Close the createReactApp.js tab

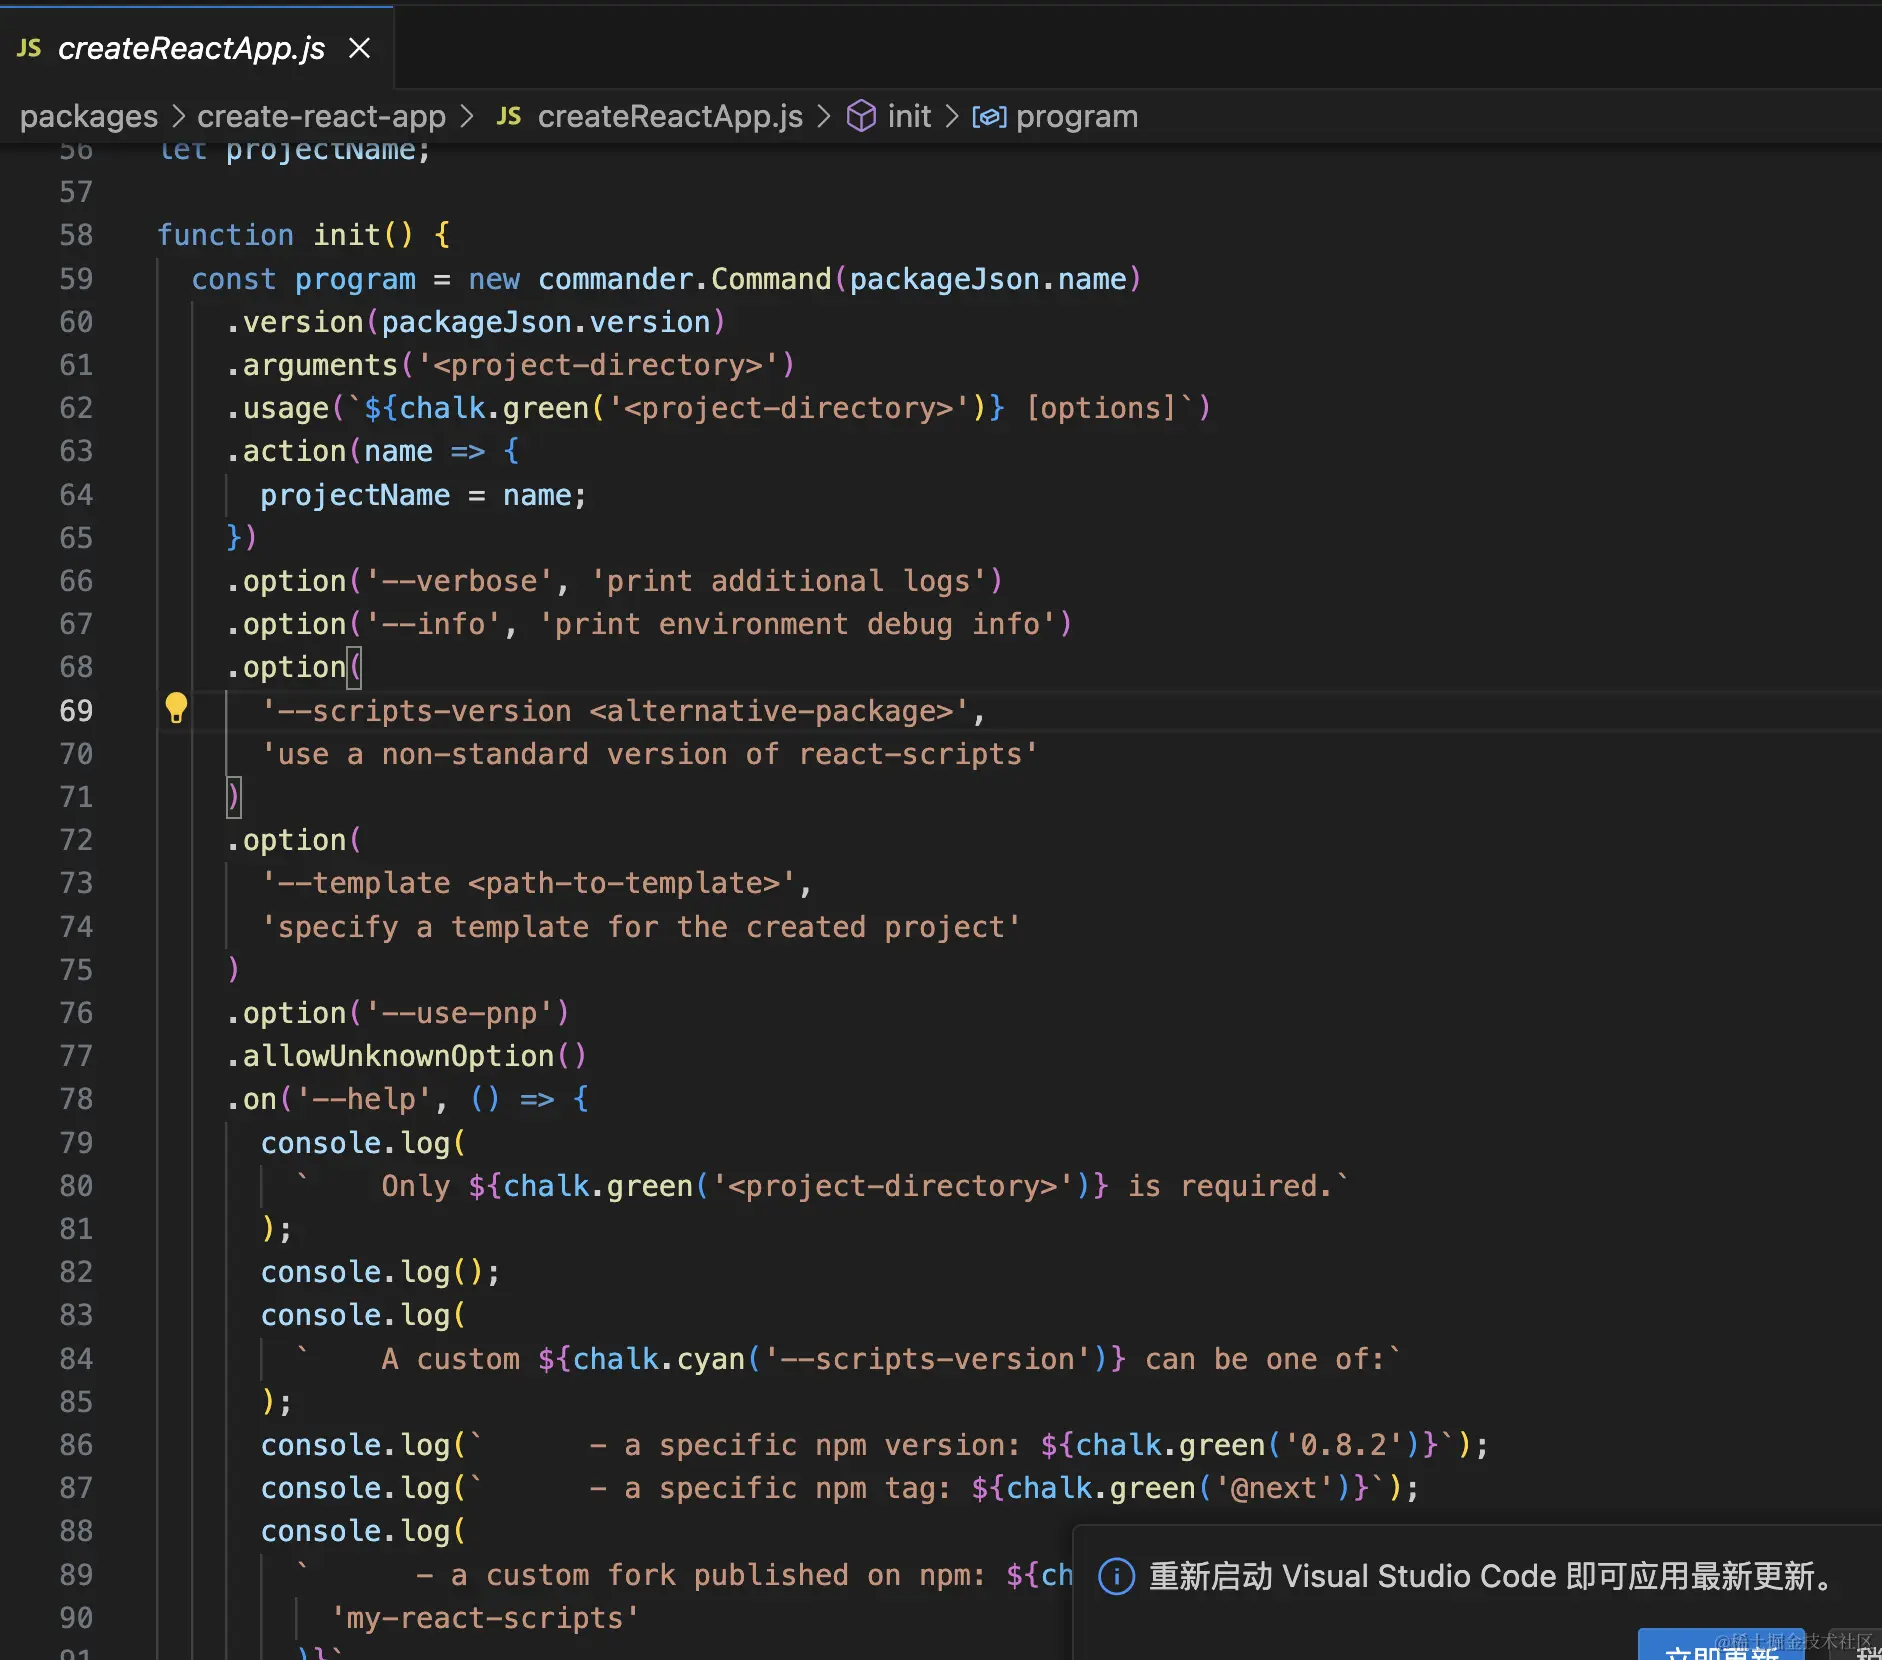pos(359,48)
